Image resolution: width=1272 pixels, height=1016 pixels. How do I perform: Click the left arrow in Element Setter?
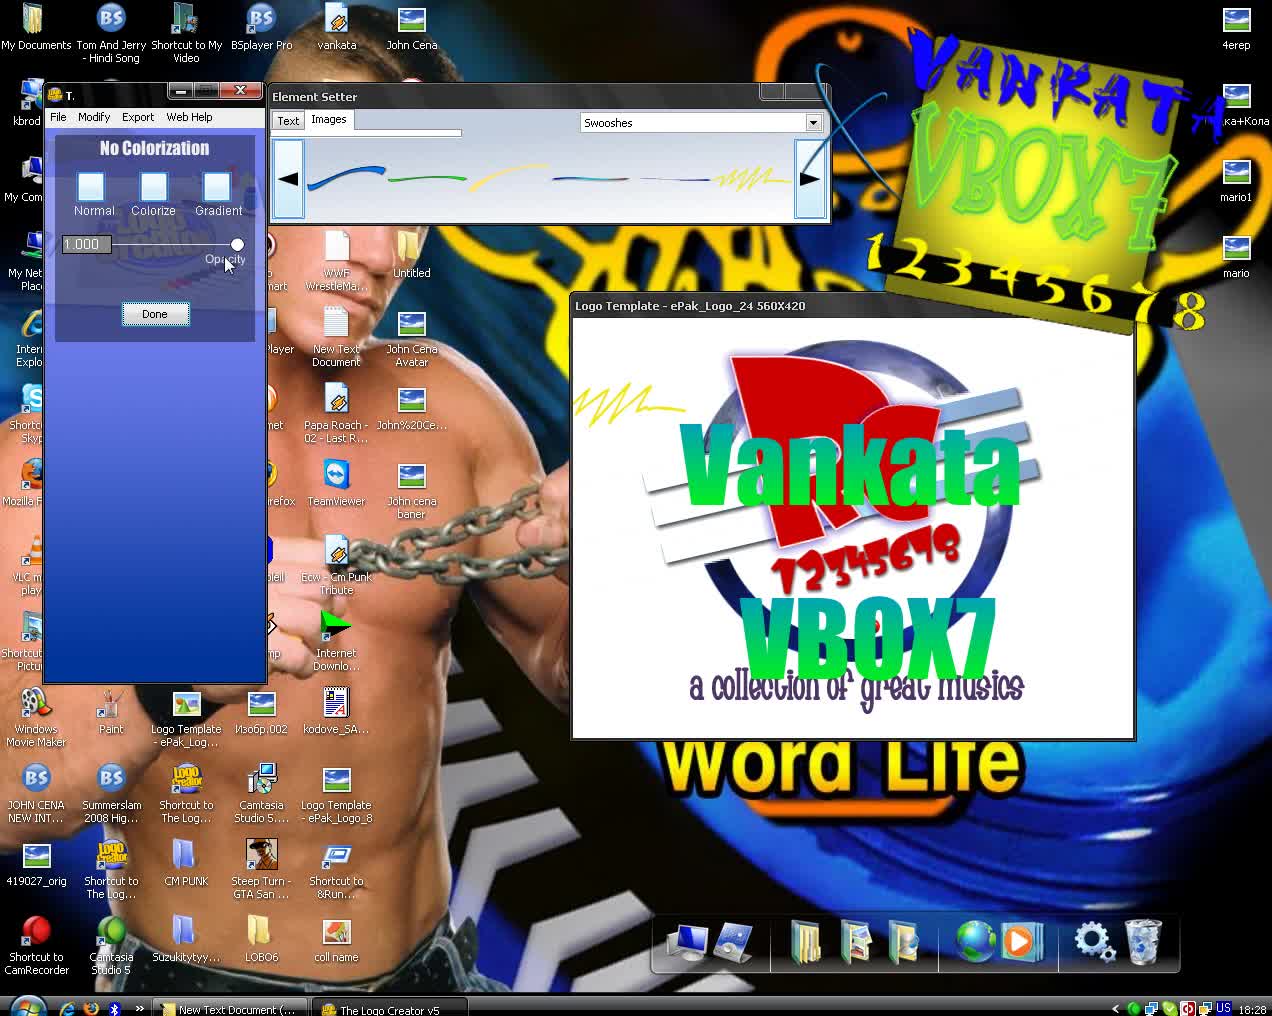tap(288, 179)
